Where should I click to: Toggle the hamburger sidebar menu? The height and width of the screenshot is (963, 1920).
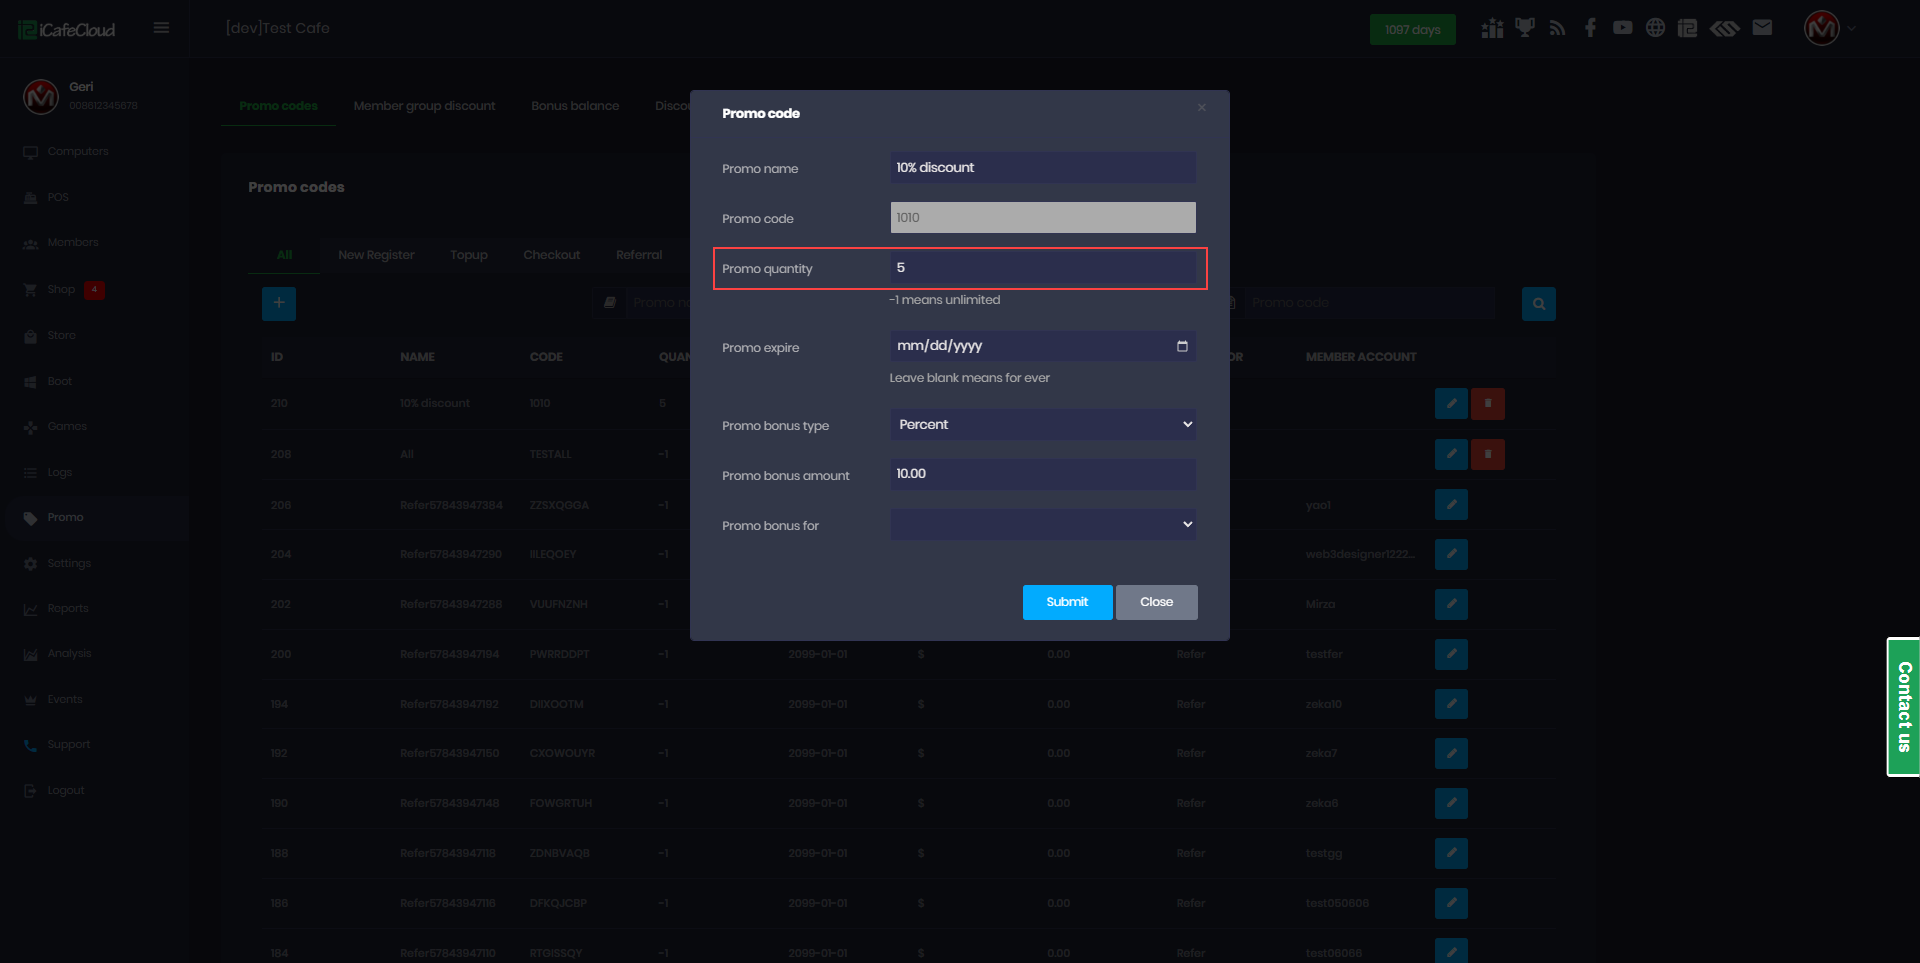point(161,28)
